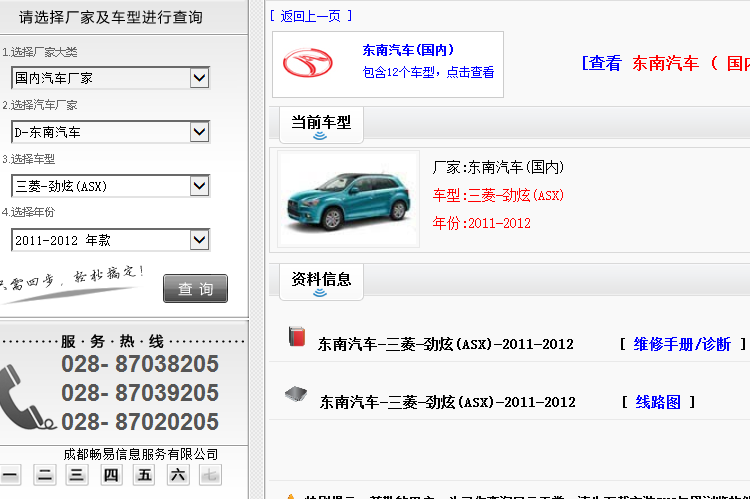
Task: Open the 线路图 wiring diagram link
Action: click(658, 402)
